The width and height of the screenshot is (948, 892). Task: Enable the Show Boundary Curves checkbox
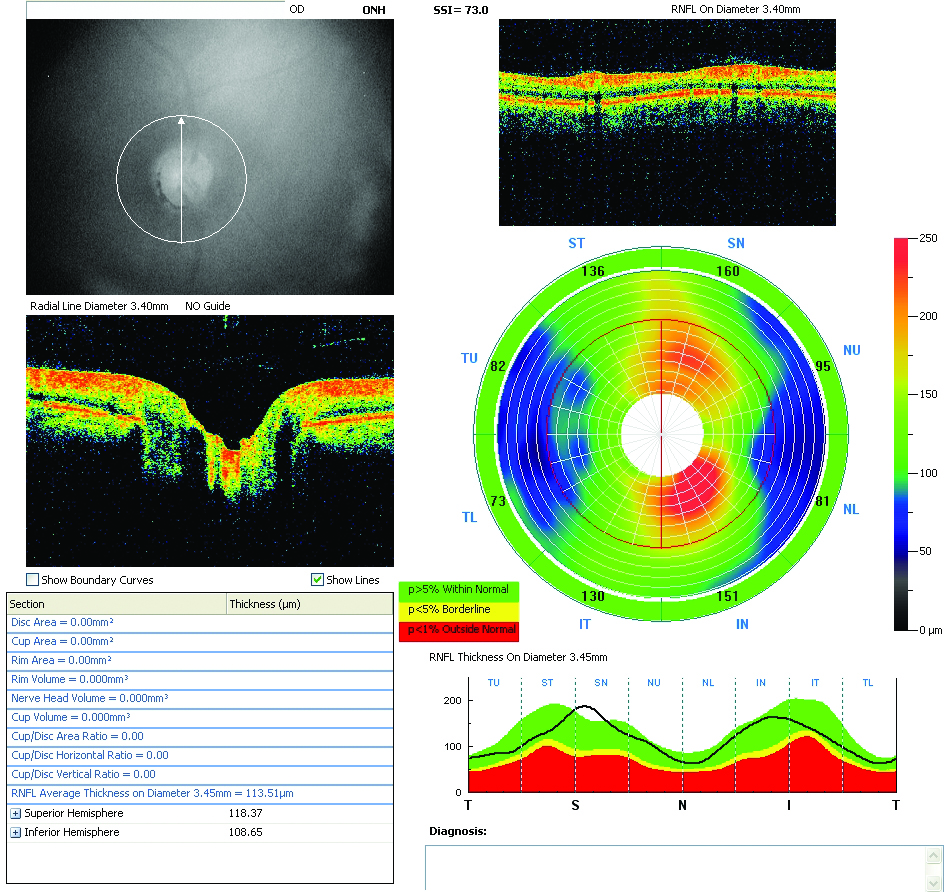pos(33,579)
